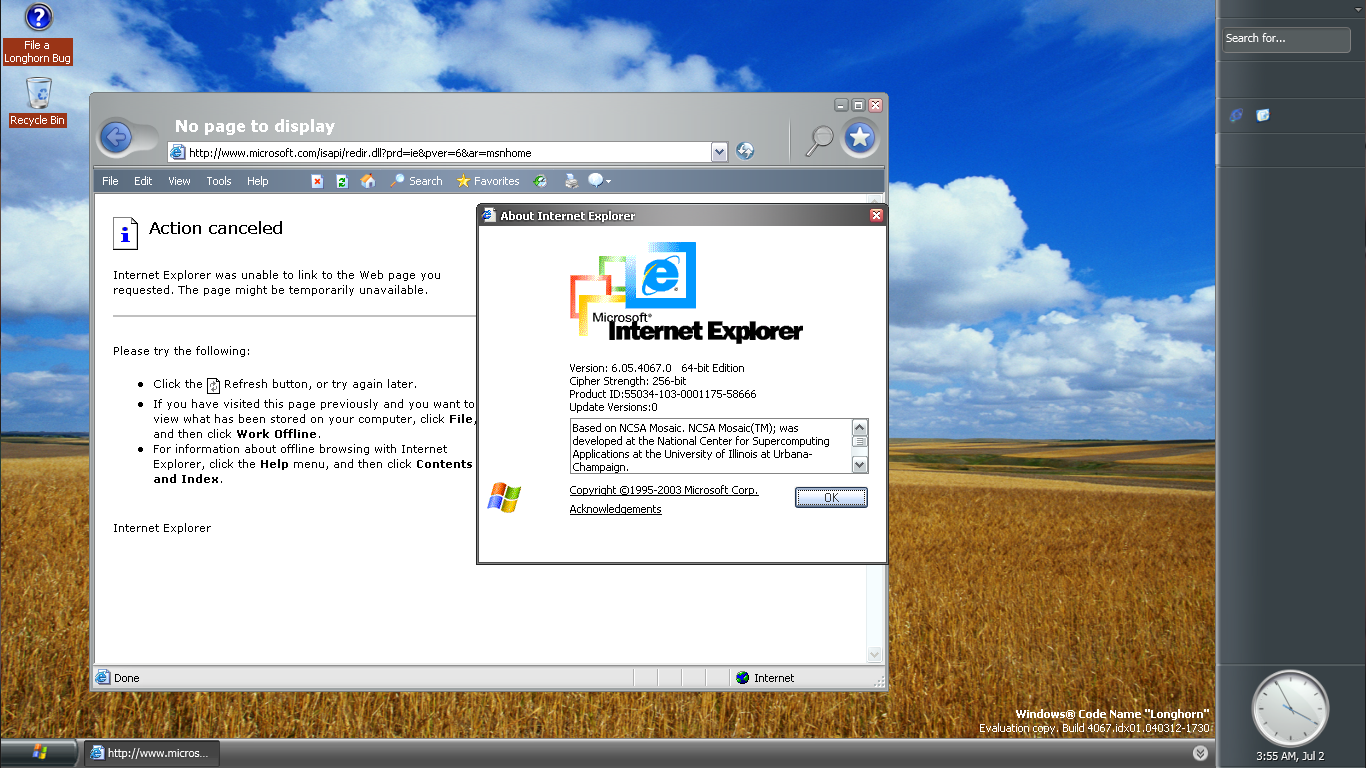This screenshot has width=1366, height=768.
Task: Click the Back arrow button in Internet Explorer
Action: point(117,137)
